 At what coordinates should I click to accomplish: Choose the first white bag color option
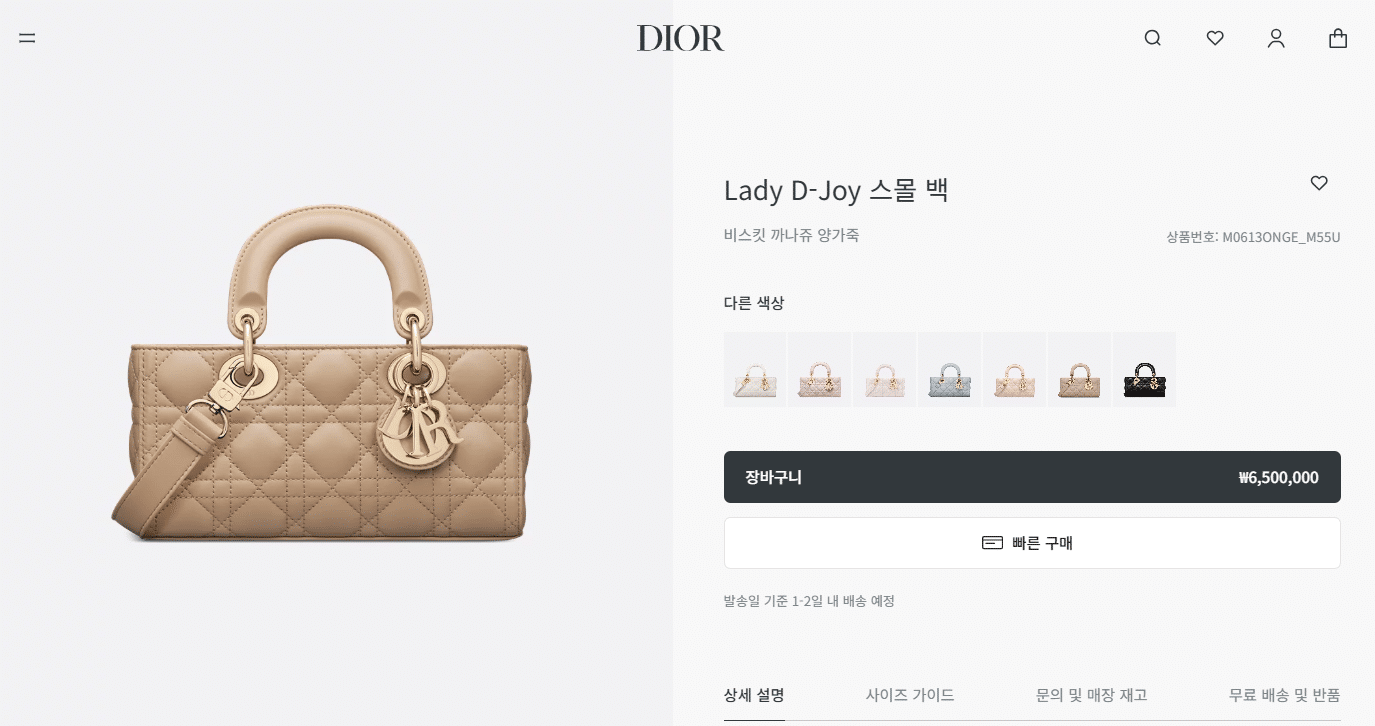click(x=755, y=370)
